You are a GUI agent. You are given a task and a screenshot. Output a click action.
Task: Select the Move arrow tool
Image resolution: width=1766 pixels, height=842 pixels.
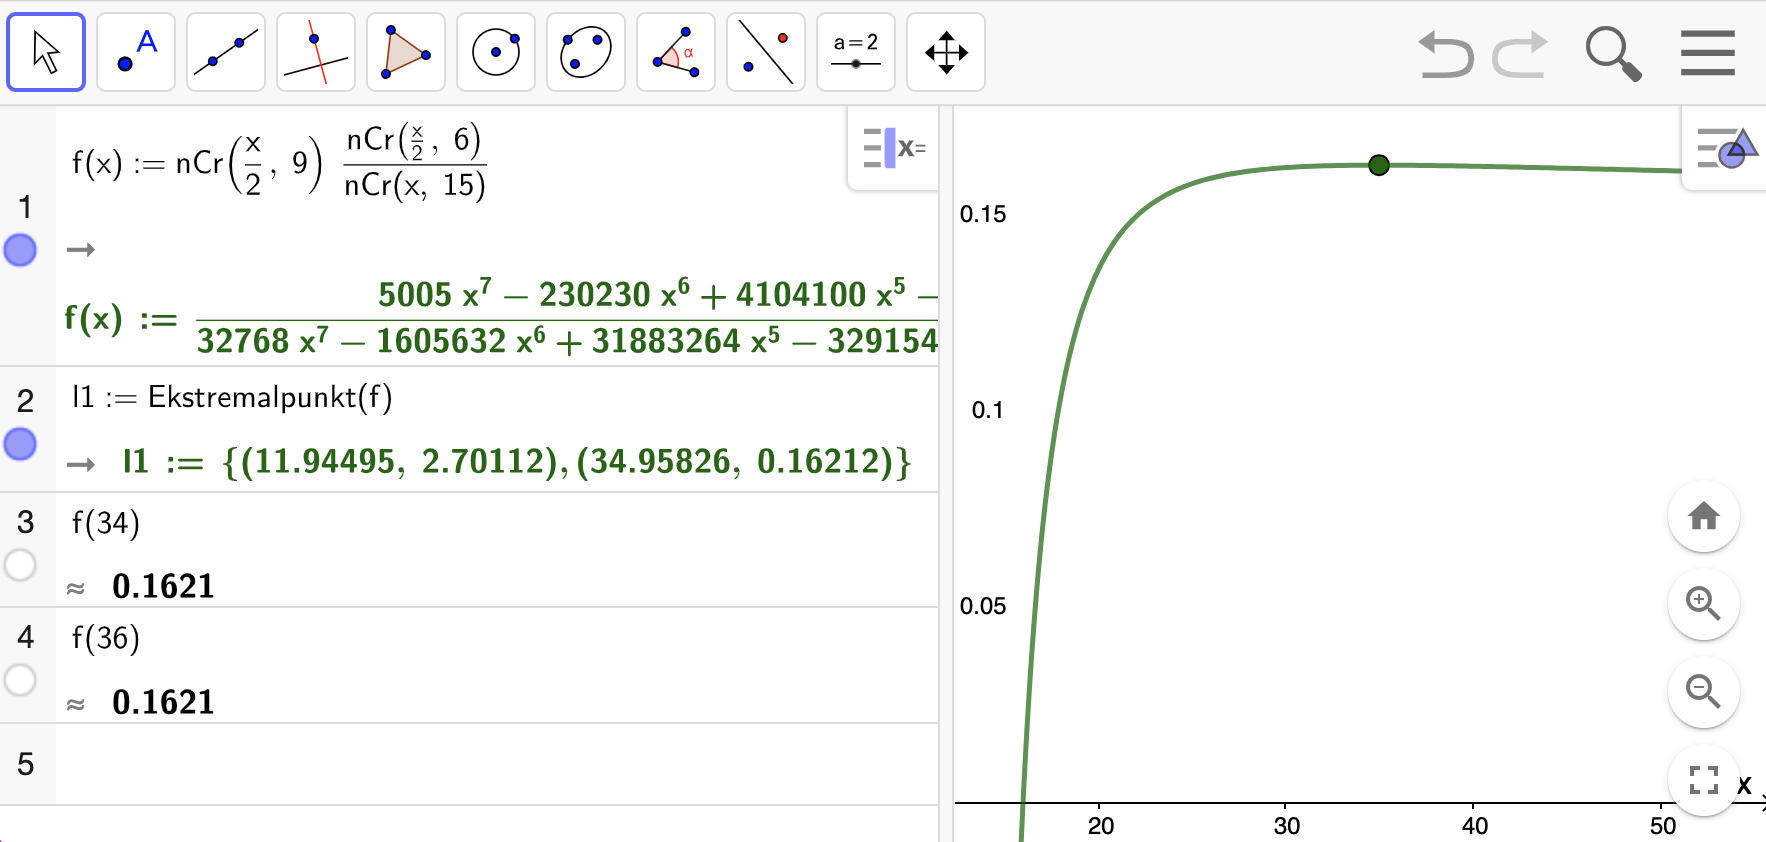click(x=46, y=52)
